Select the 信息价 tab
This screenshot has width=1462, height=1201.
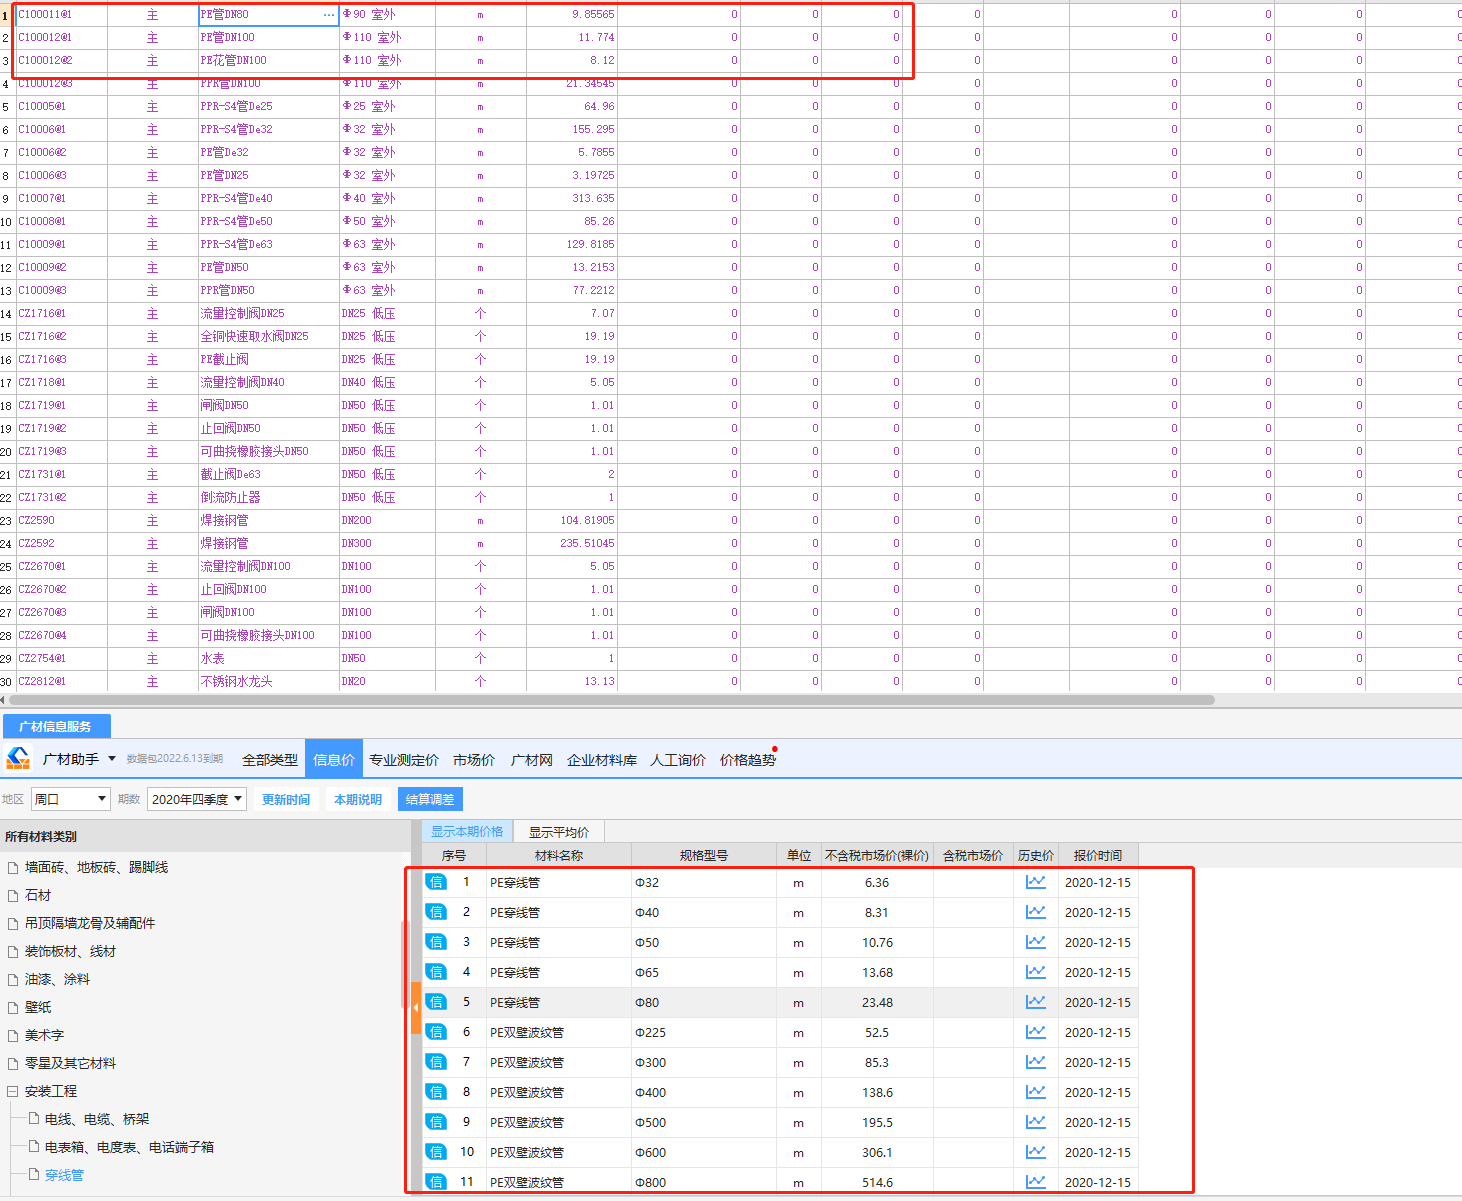(334, 759)
